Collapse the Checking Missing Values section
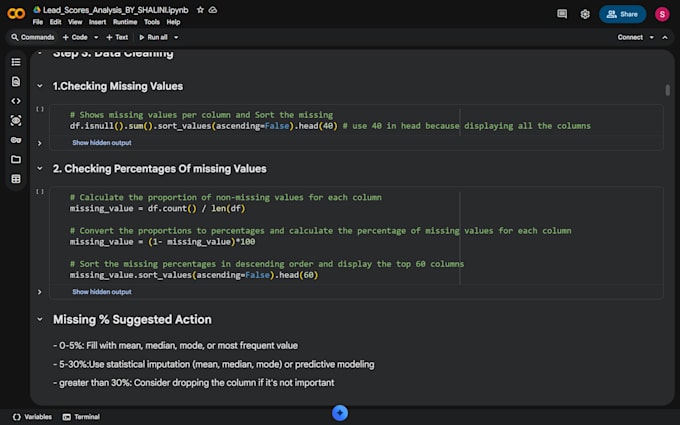 (40, 86)
